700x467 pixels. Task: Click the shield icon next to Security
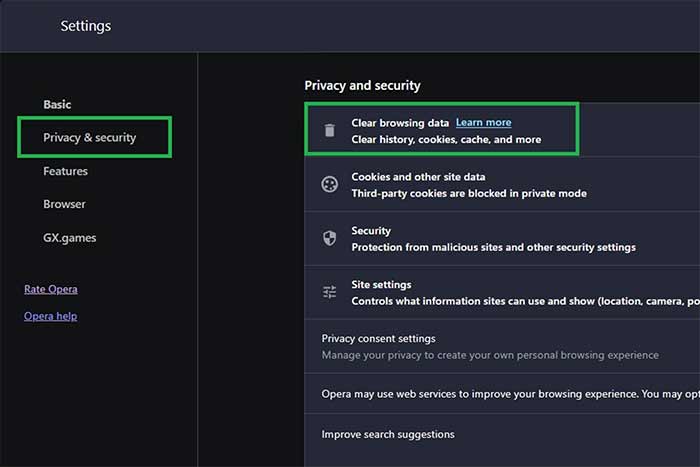point(329,238)
